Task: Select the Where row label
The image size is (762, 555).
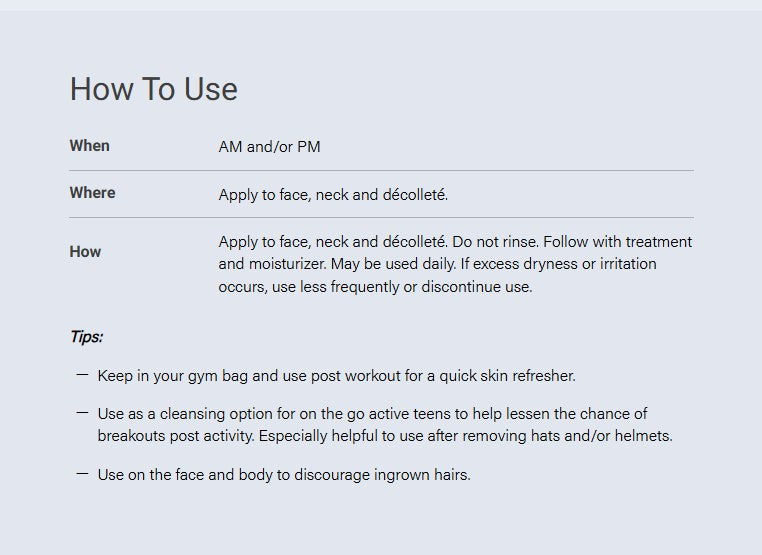Action: (92, 193)
